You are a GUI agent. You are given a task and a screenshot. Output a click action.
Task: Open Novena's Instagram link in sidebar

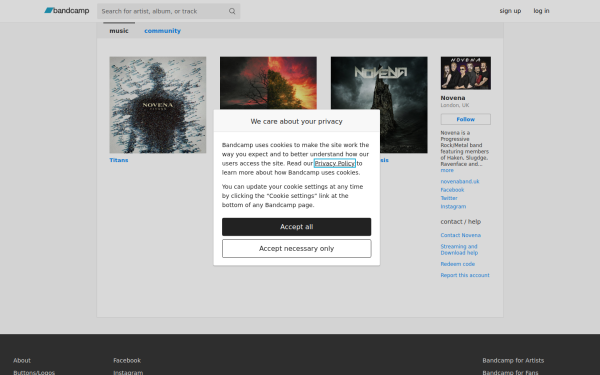point(453,207)
